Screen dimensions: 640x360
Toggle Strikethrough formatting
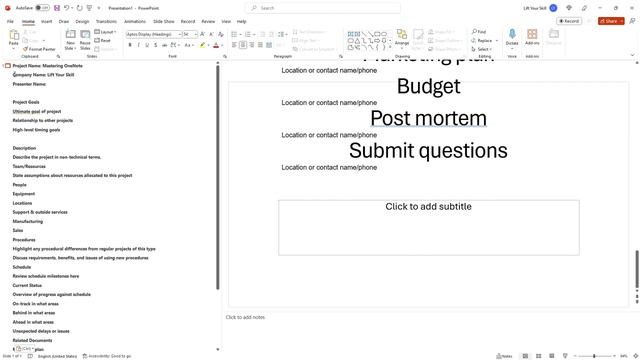click(x=164, y=45)
